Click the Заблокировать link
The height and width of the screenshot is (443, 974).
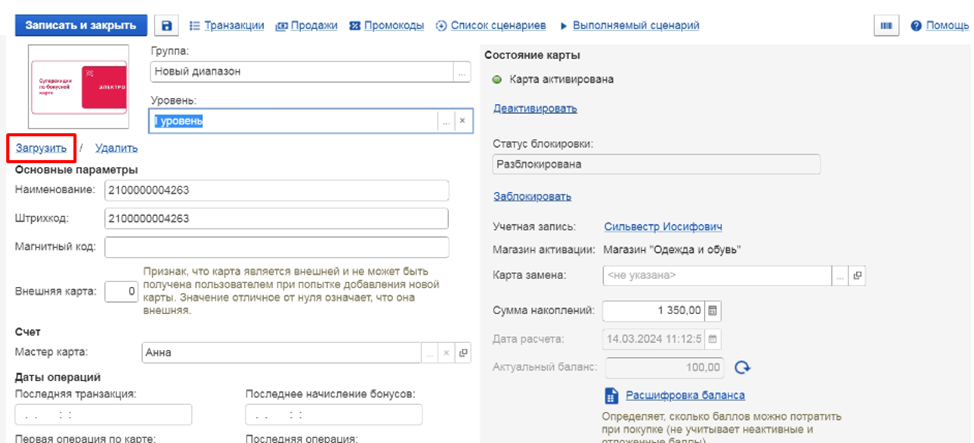(532, 196)
